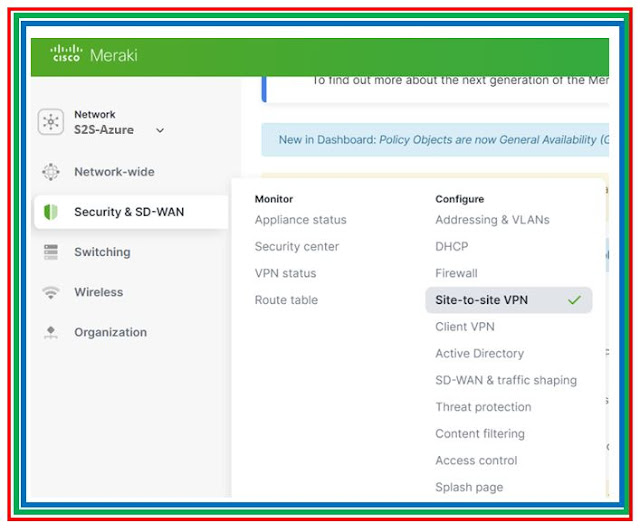Expand the S2S-Azure network dropdown chevron
The height and width of the screenshot is (532, 640).
coord(160,130)
